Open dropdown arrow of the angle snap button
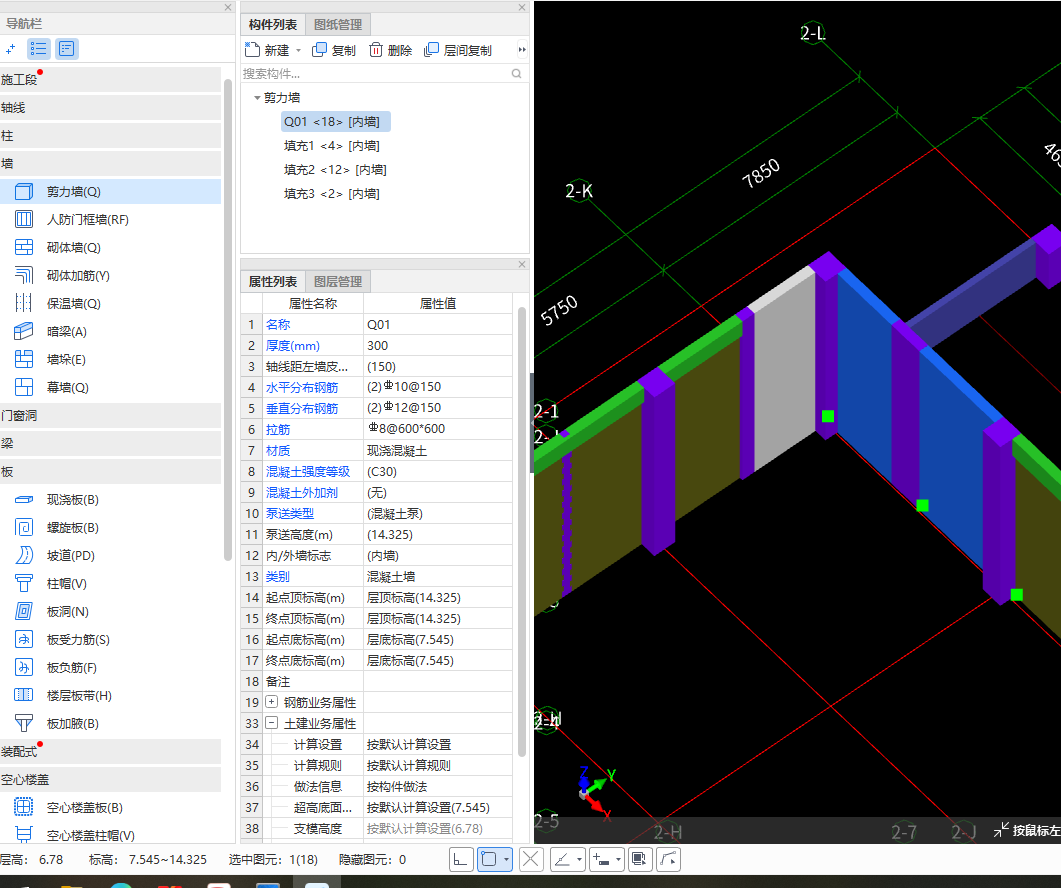The image size is (1061, 888). [579, 860]
